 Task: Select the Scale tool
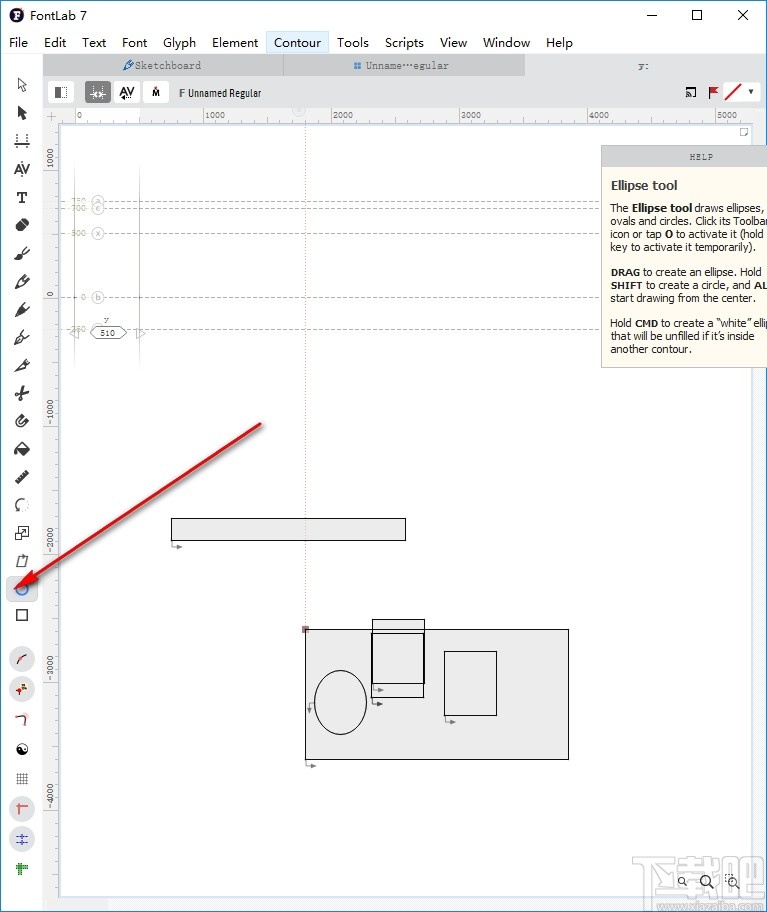pyautogui.click(x=22, y=532)
